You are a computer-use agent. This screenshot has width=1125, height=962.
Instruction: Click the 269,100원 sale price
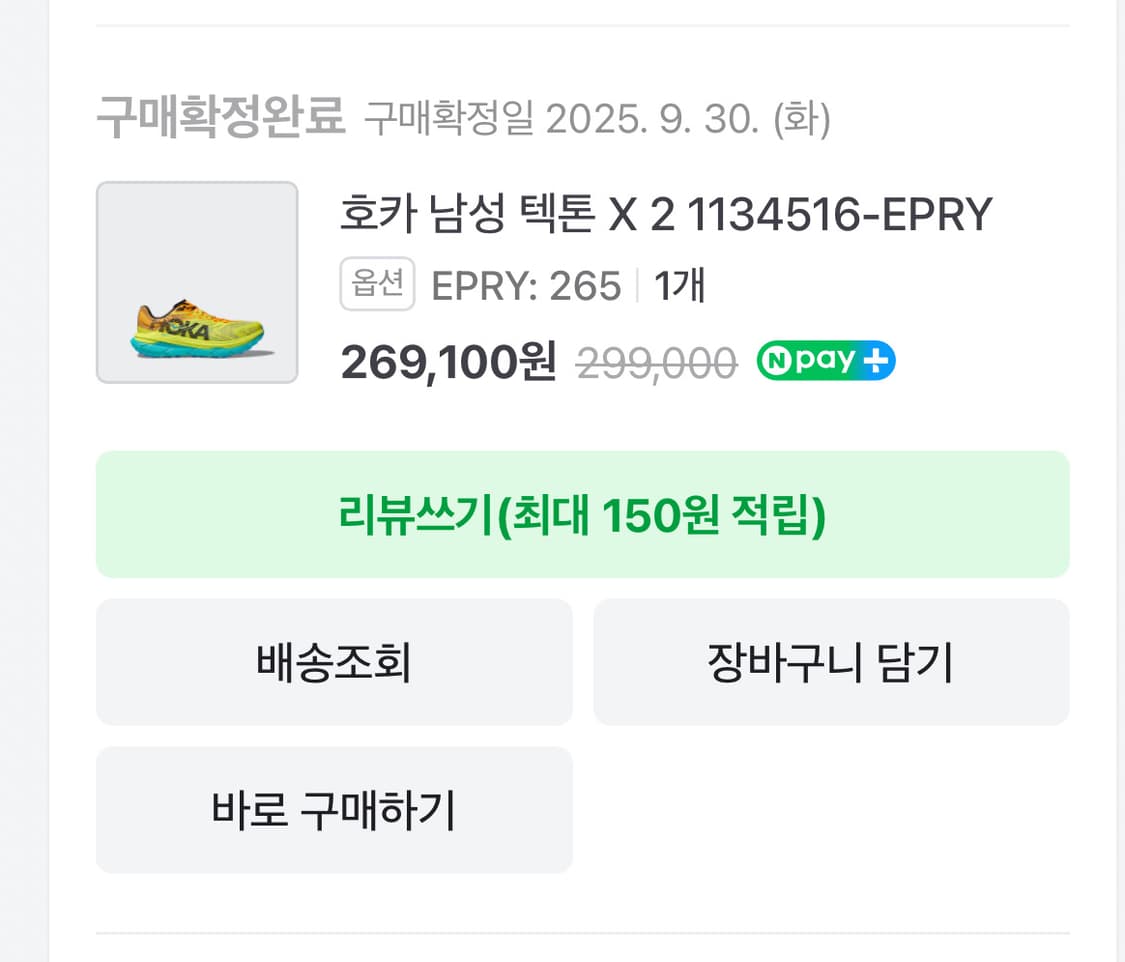pos(448,362)
